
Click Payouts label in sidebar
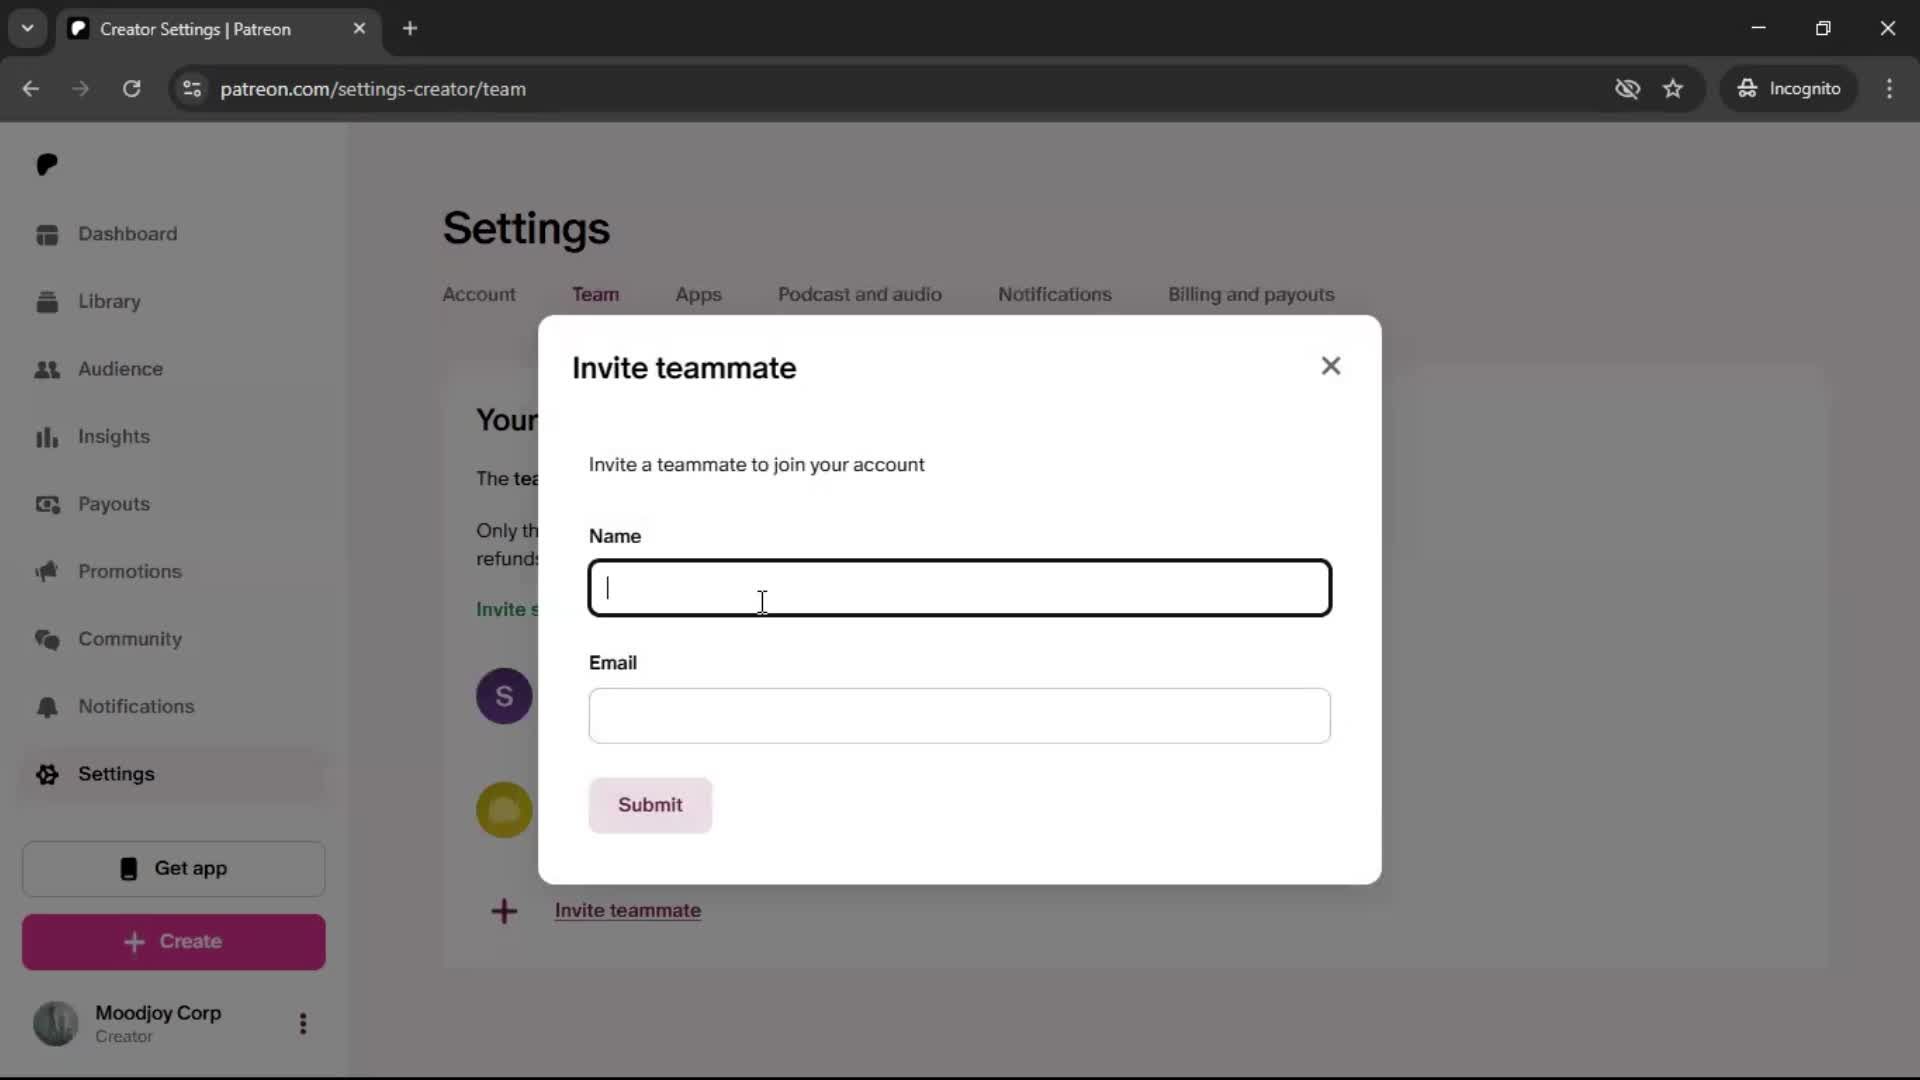point(113,504)
